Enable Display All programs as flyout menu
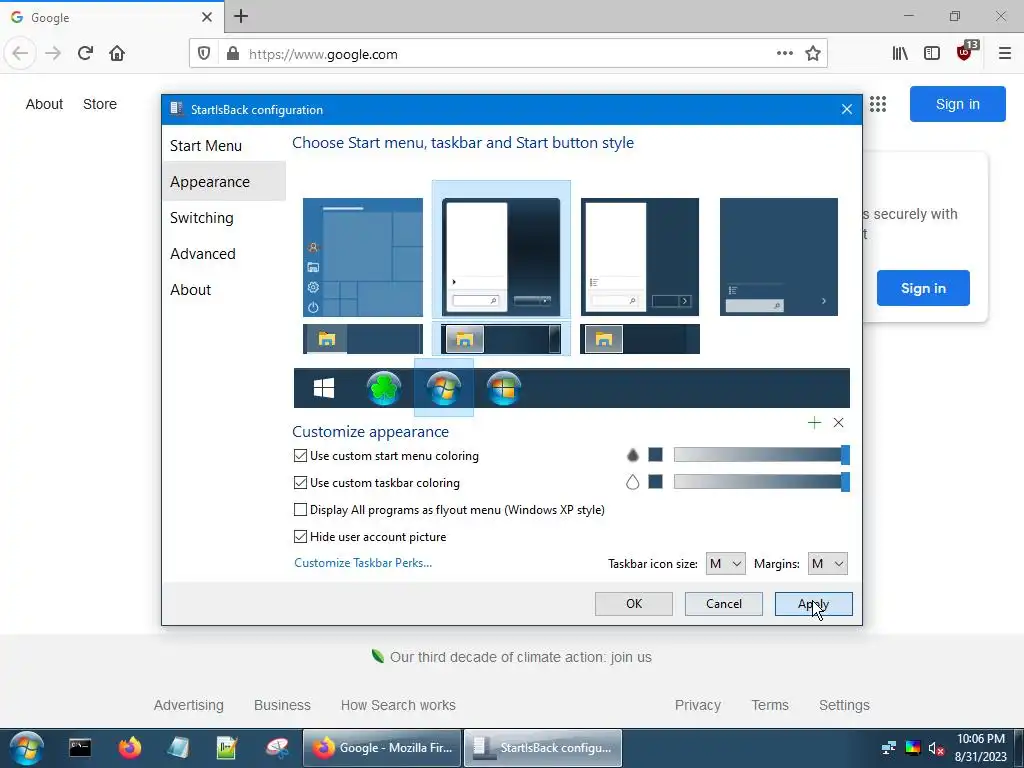The image size is (1024, 768). (300, 509)
